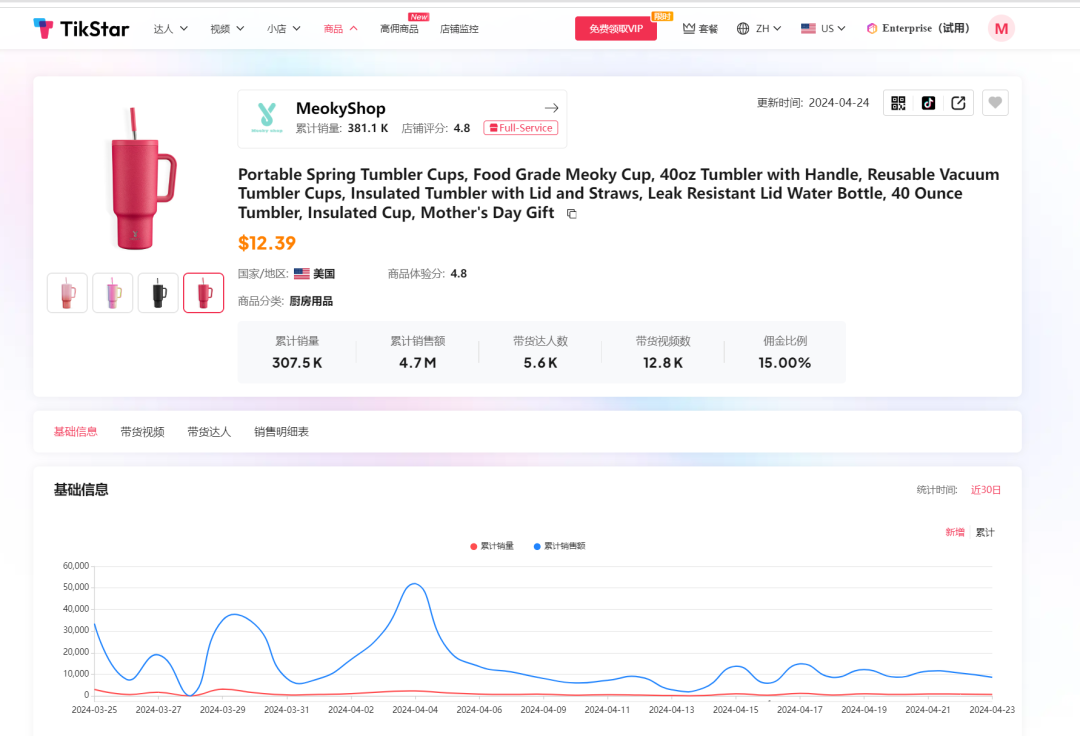Click the crown plan icon

click(x=689, y=28)
